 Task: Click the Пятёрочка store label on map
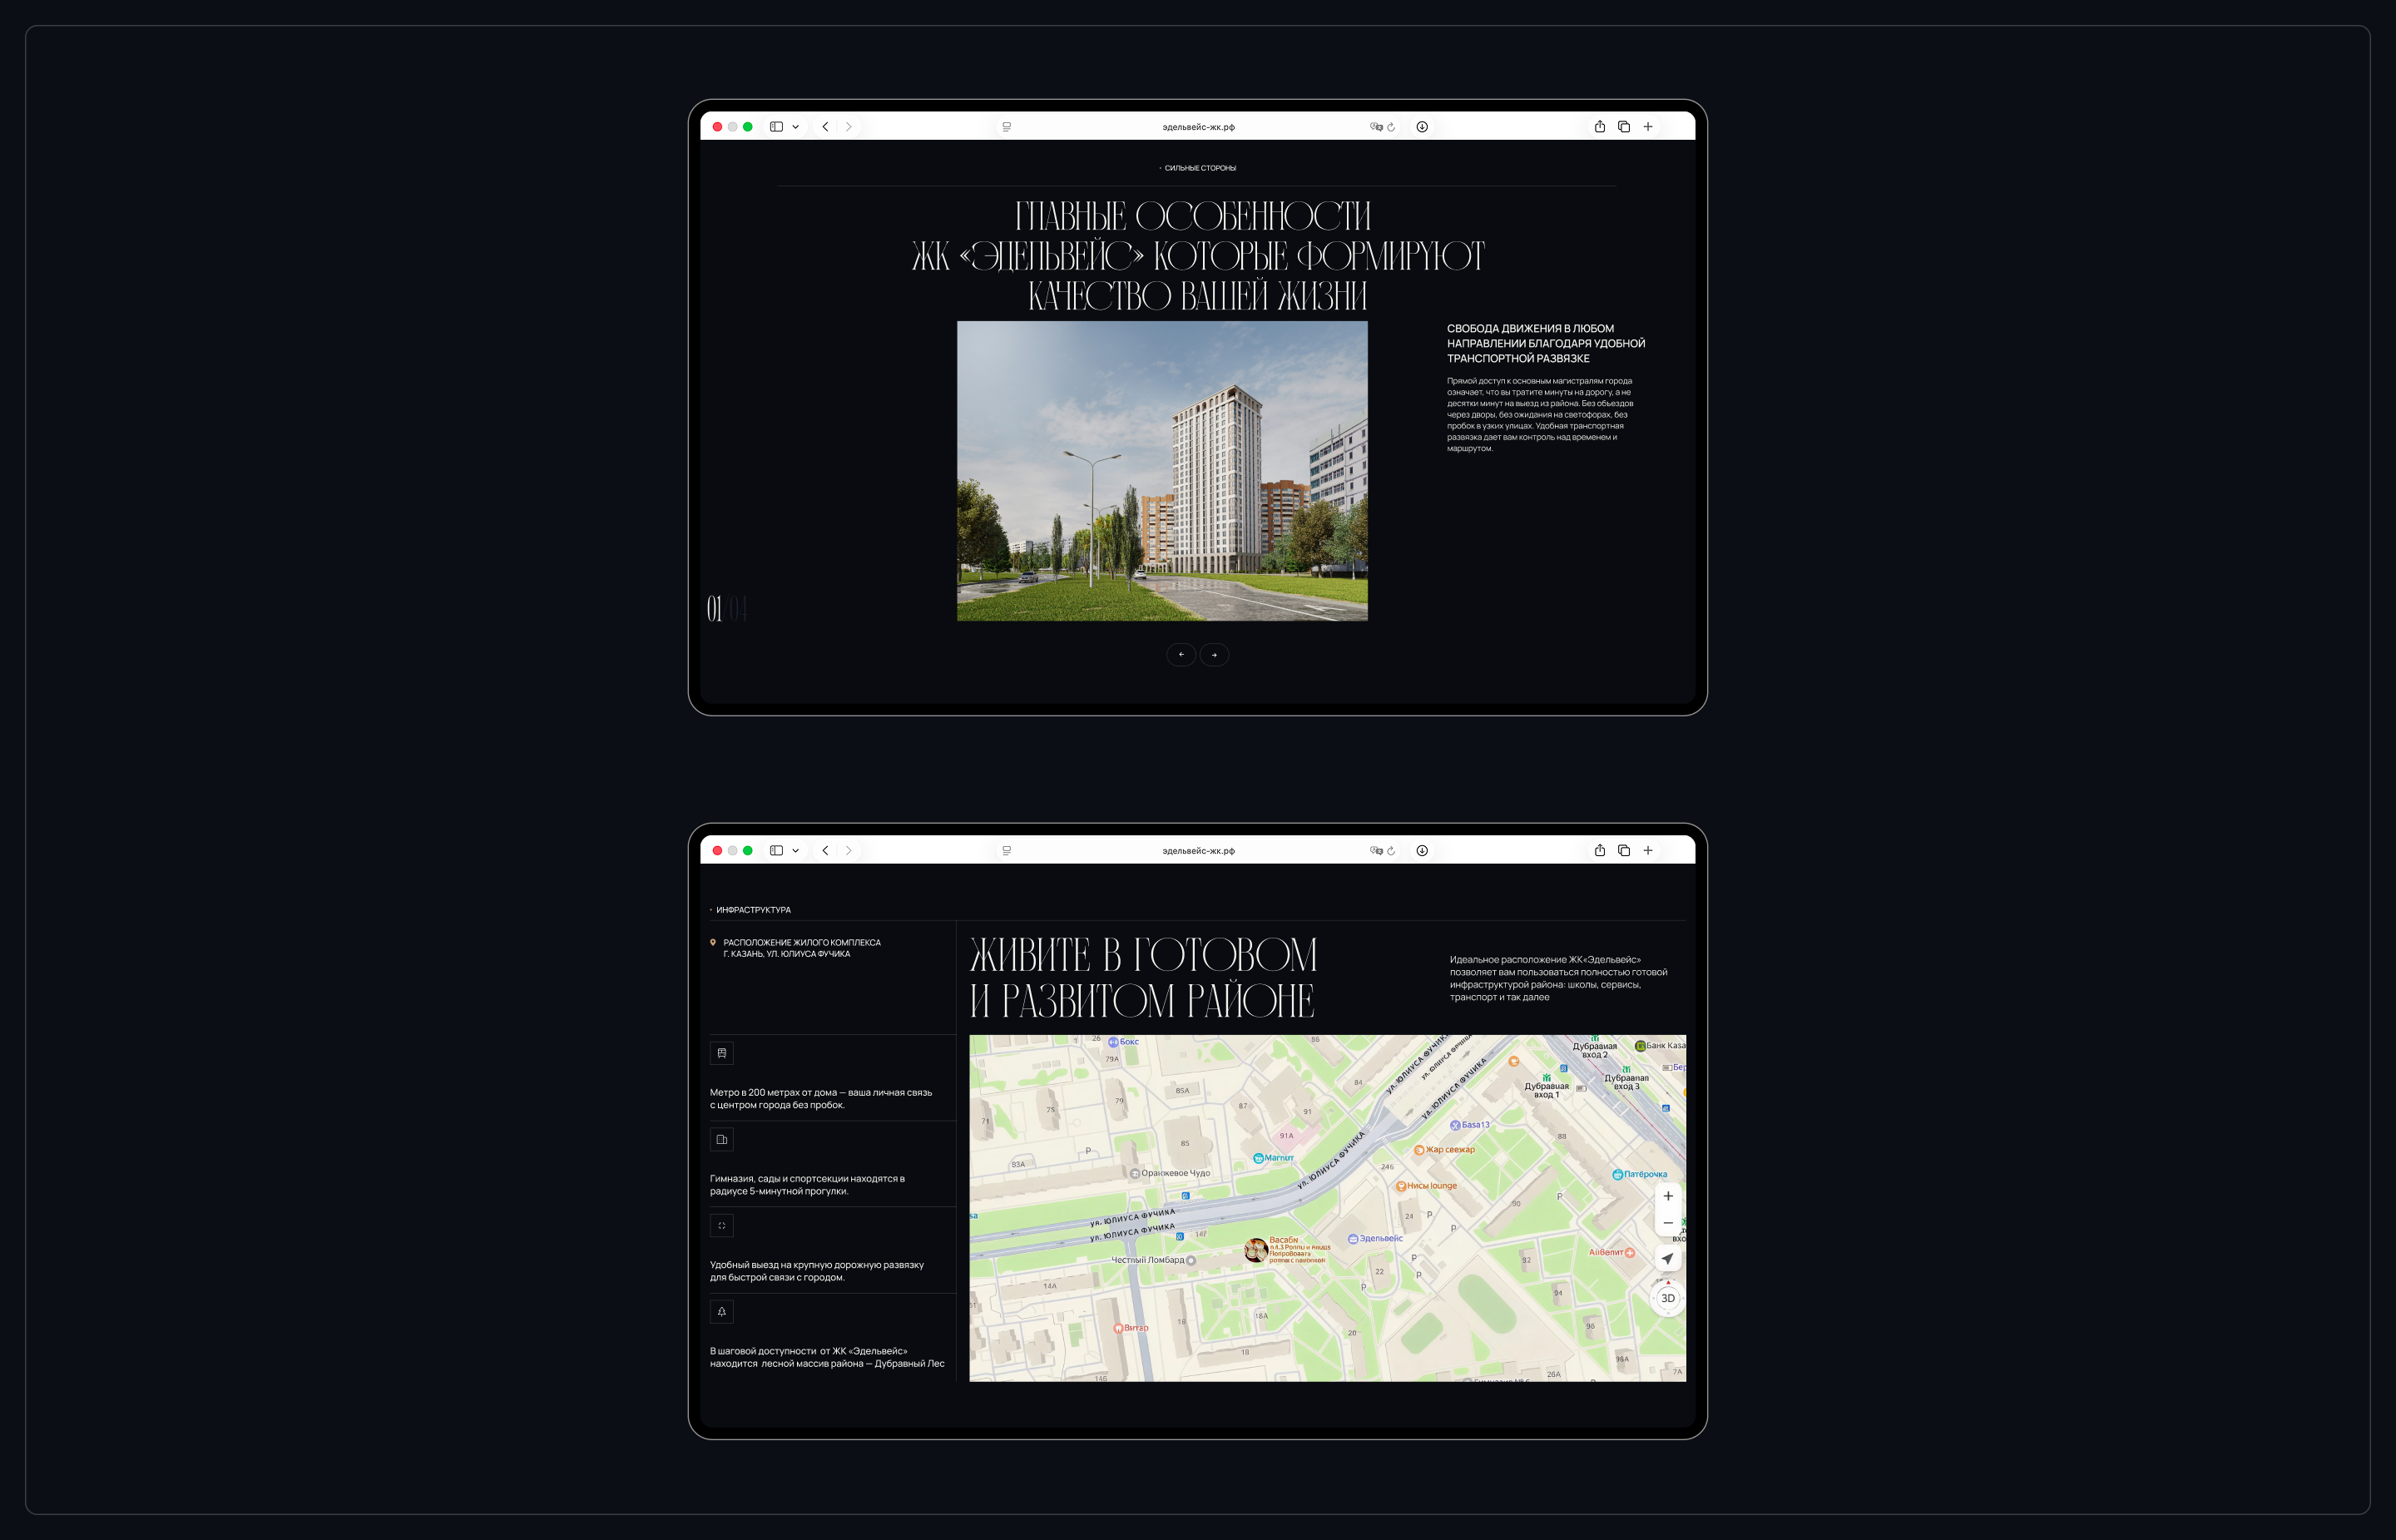[x=1640, y=1175]
